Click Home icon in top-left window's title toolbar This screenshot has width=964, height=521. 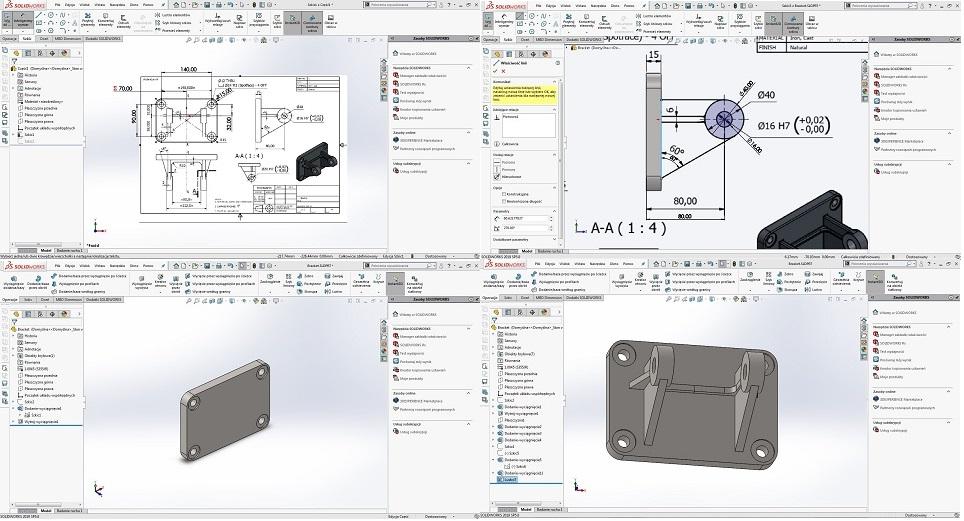176,5
